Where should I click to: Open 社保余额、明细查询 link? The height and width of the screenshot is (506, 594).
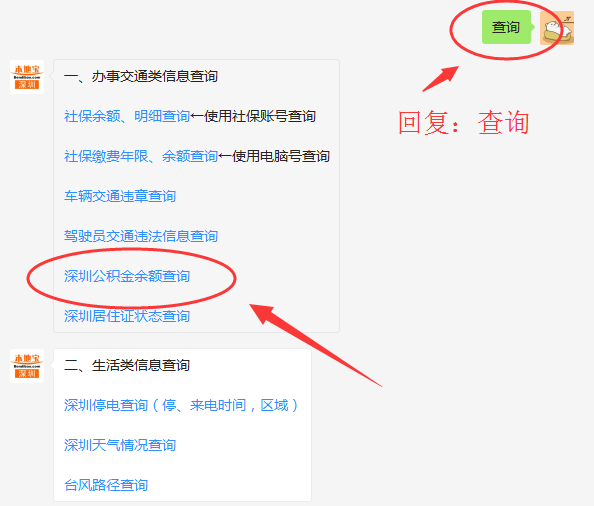coord(127,116)
